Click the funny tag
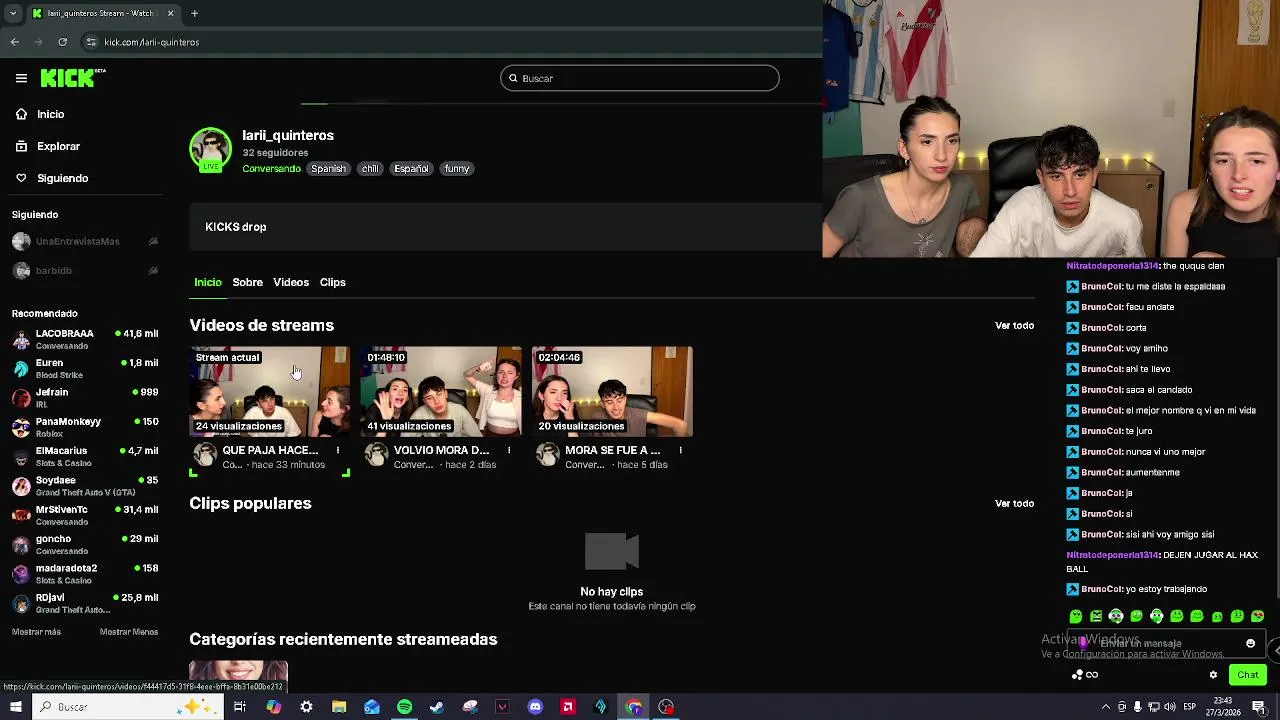Image resolution: width=1280 pixels, height=720 pixels. tap(457, 169)
